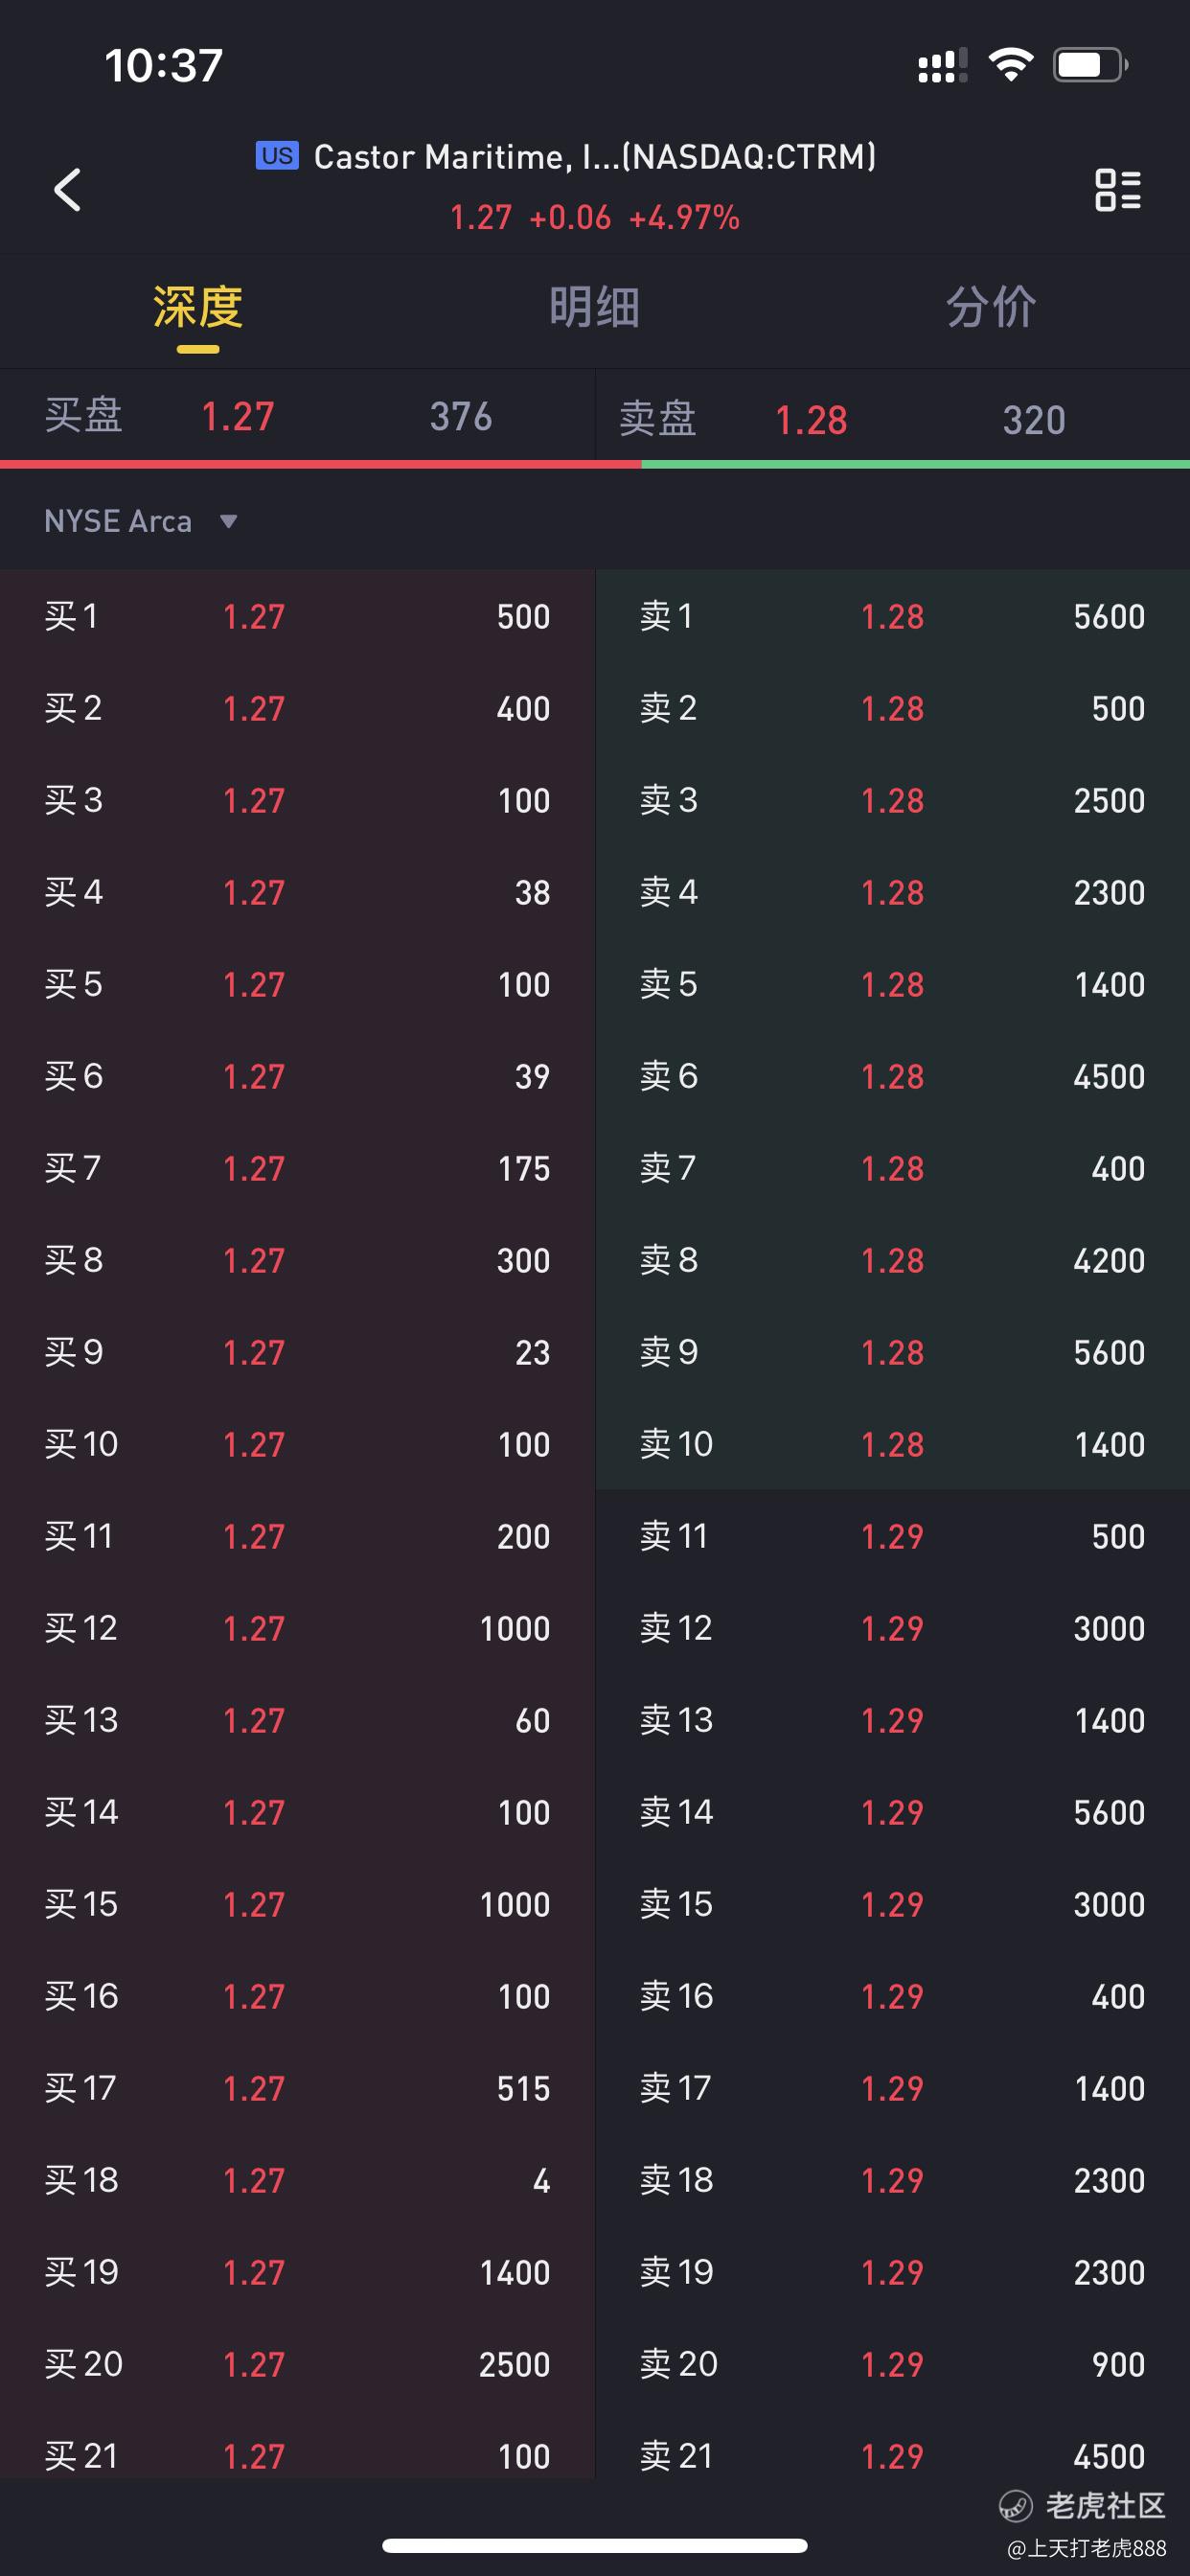Select the 深度 tab
The height and width of the screenshot is (2576, 1190).
pyautogui.click(x=198, y=307)
